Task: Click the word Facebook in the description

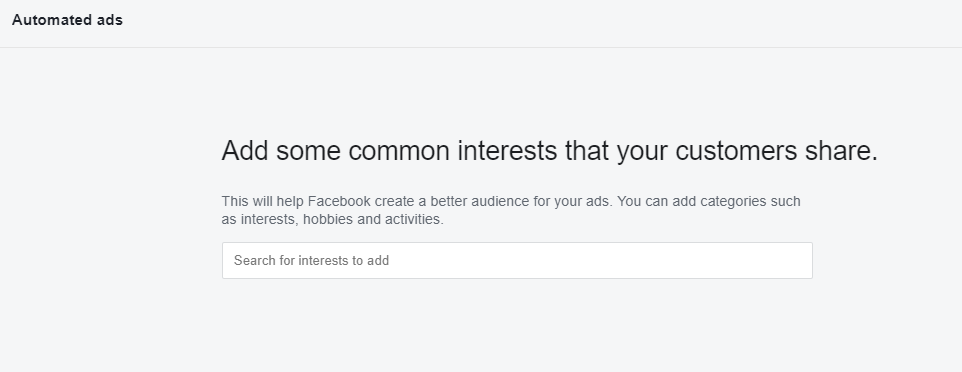Action: [x=339, y=201]
